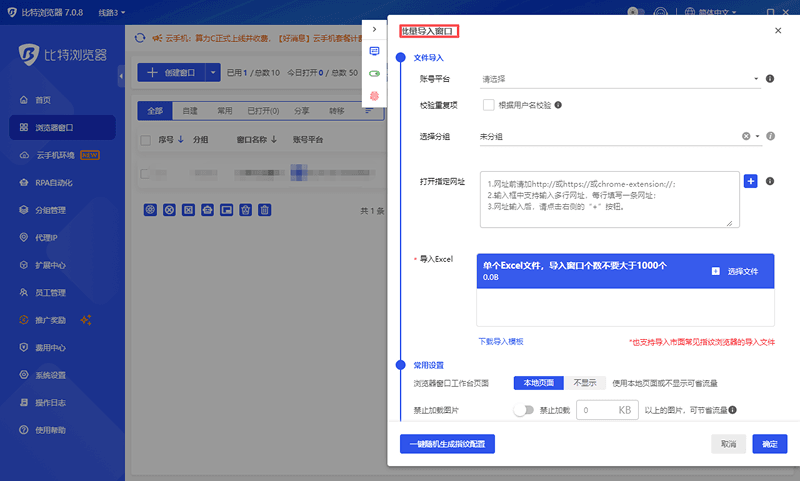This screenshot has height=481, width=800.
Task: Click the 下载导入模板 link
Action: 501,342
